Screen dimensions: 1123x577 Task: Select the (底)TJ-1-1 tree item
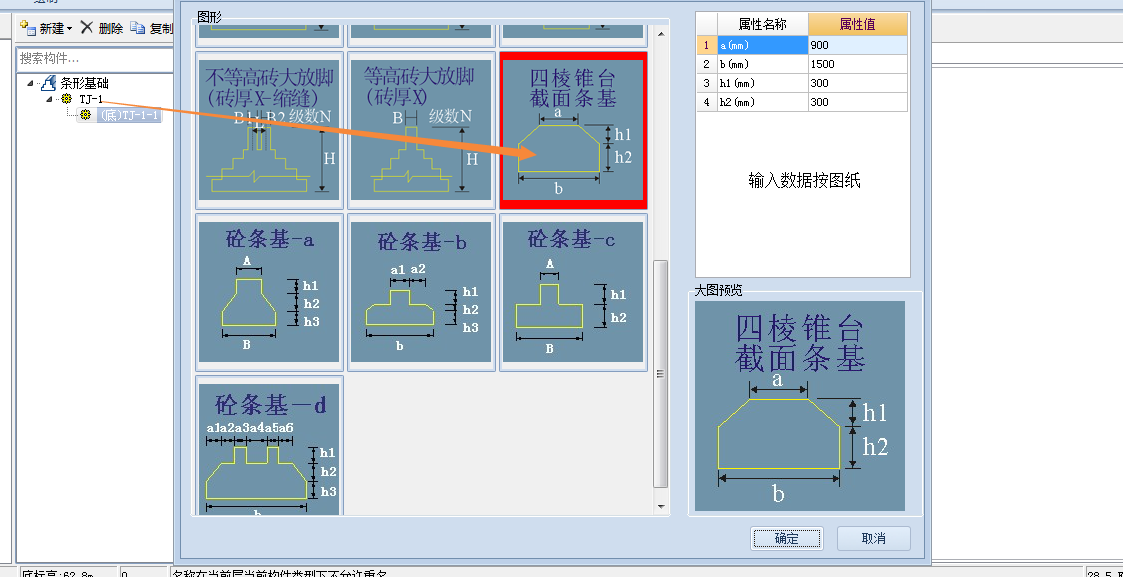coord(129,115)
